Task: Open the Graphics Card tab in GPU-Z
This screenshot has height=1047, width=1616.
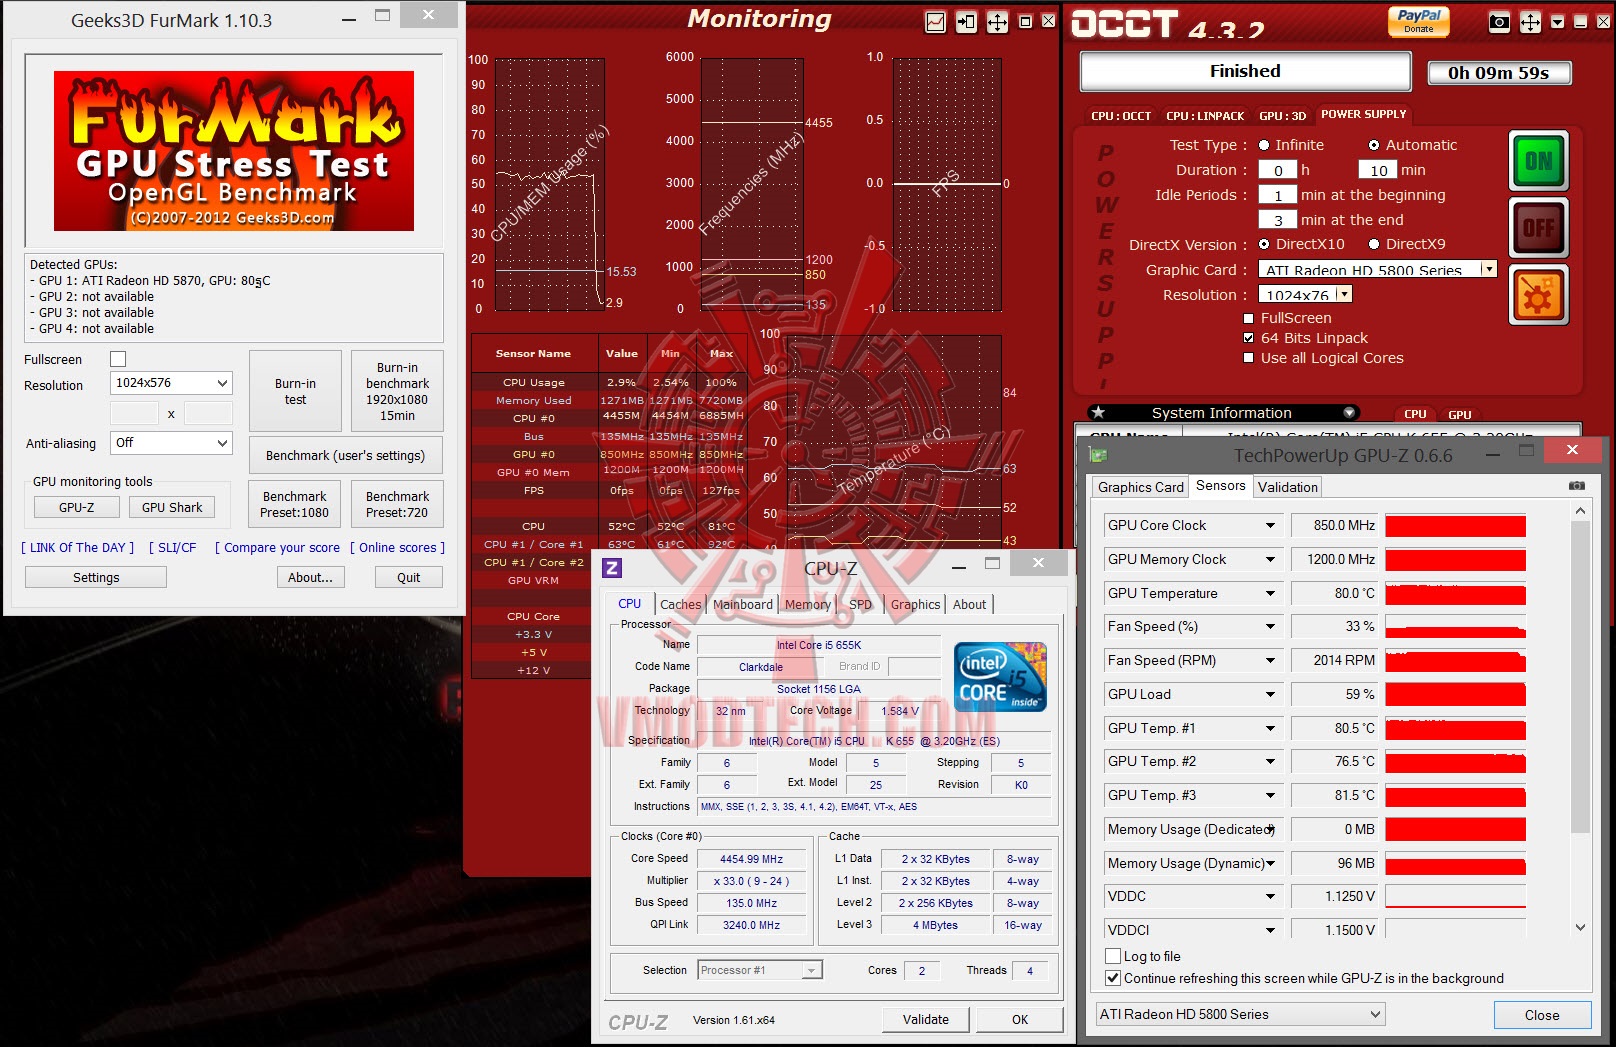Action: point(1140,487)
